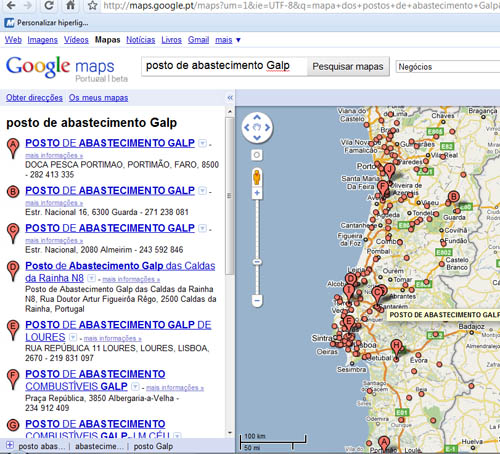Bookmark the page with the star icon

click(x=92, y=5)
